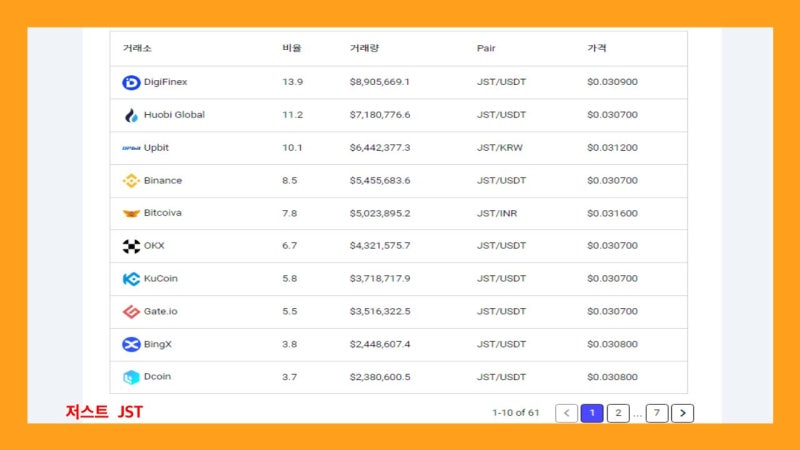This screenshot has height=450, width=800.
Task: Open the OKX exchange name
Action: (154, 245)
